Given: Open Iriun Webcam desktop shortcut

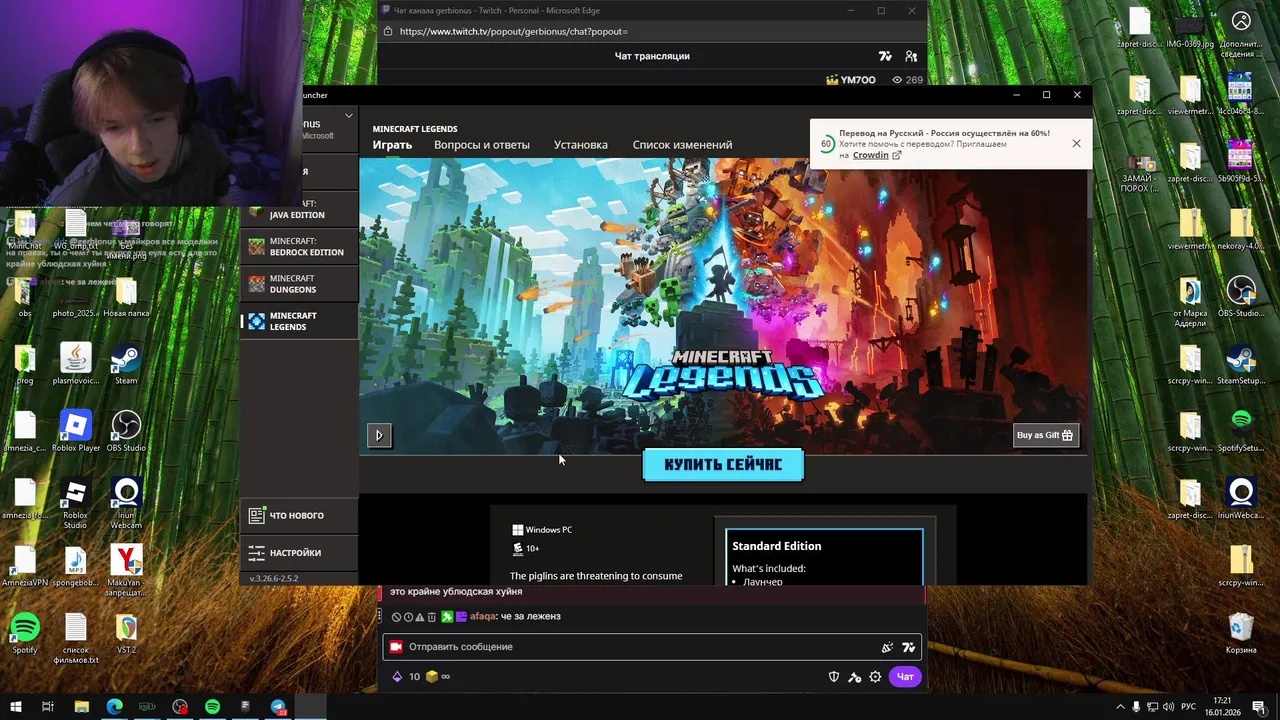Looking at the screenshot, I should click(126, 503).
